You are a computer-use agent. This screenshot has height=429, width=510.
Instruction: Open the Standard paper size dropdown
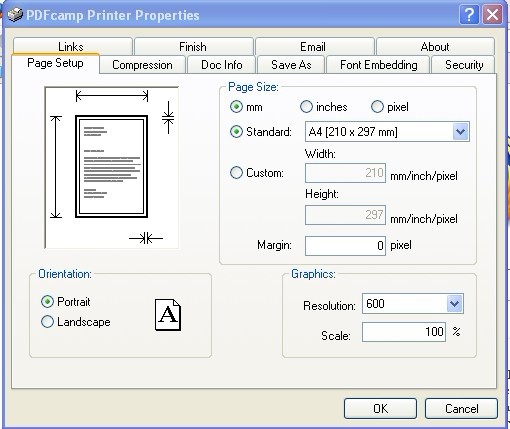(461, 132)
